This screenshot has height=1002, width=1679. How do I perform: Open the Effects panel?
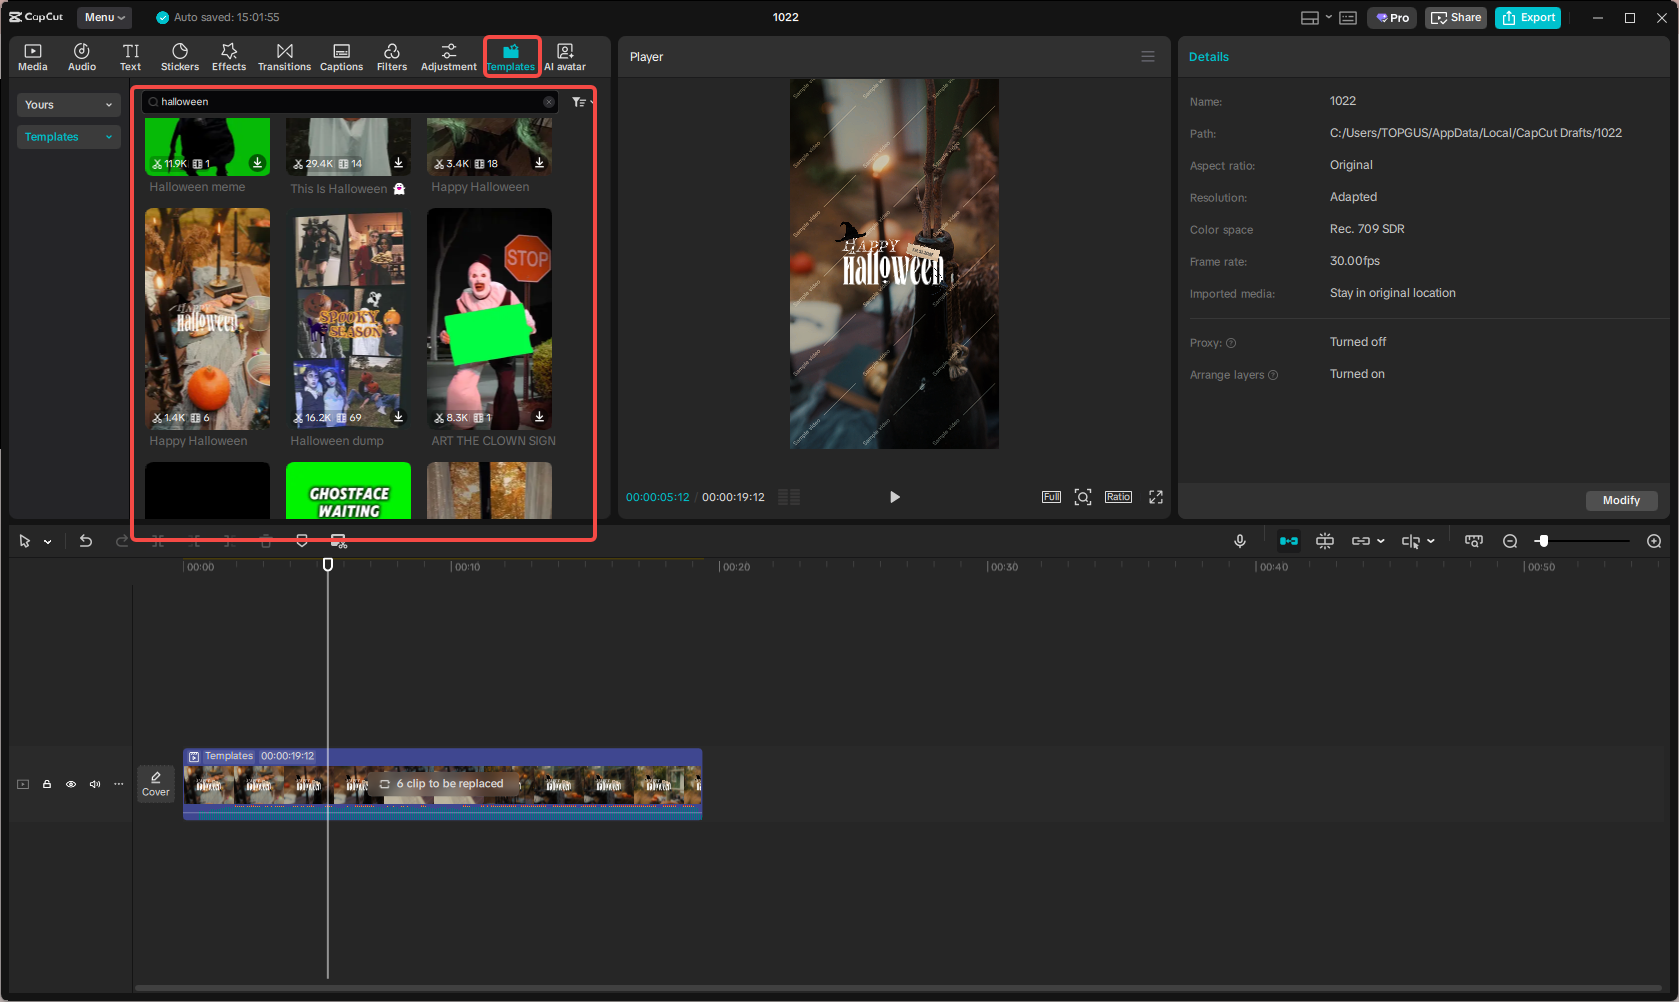click(x=229, y=56)
